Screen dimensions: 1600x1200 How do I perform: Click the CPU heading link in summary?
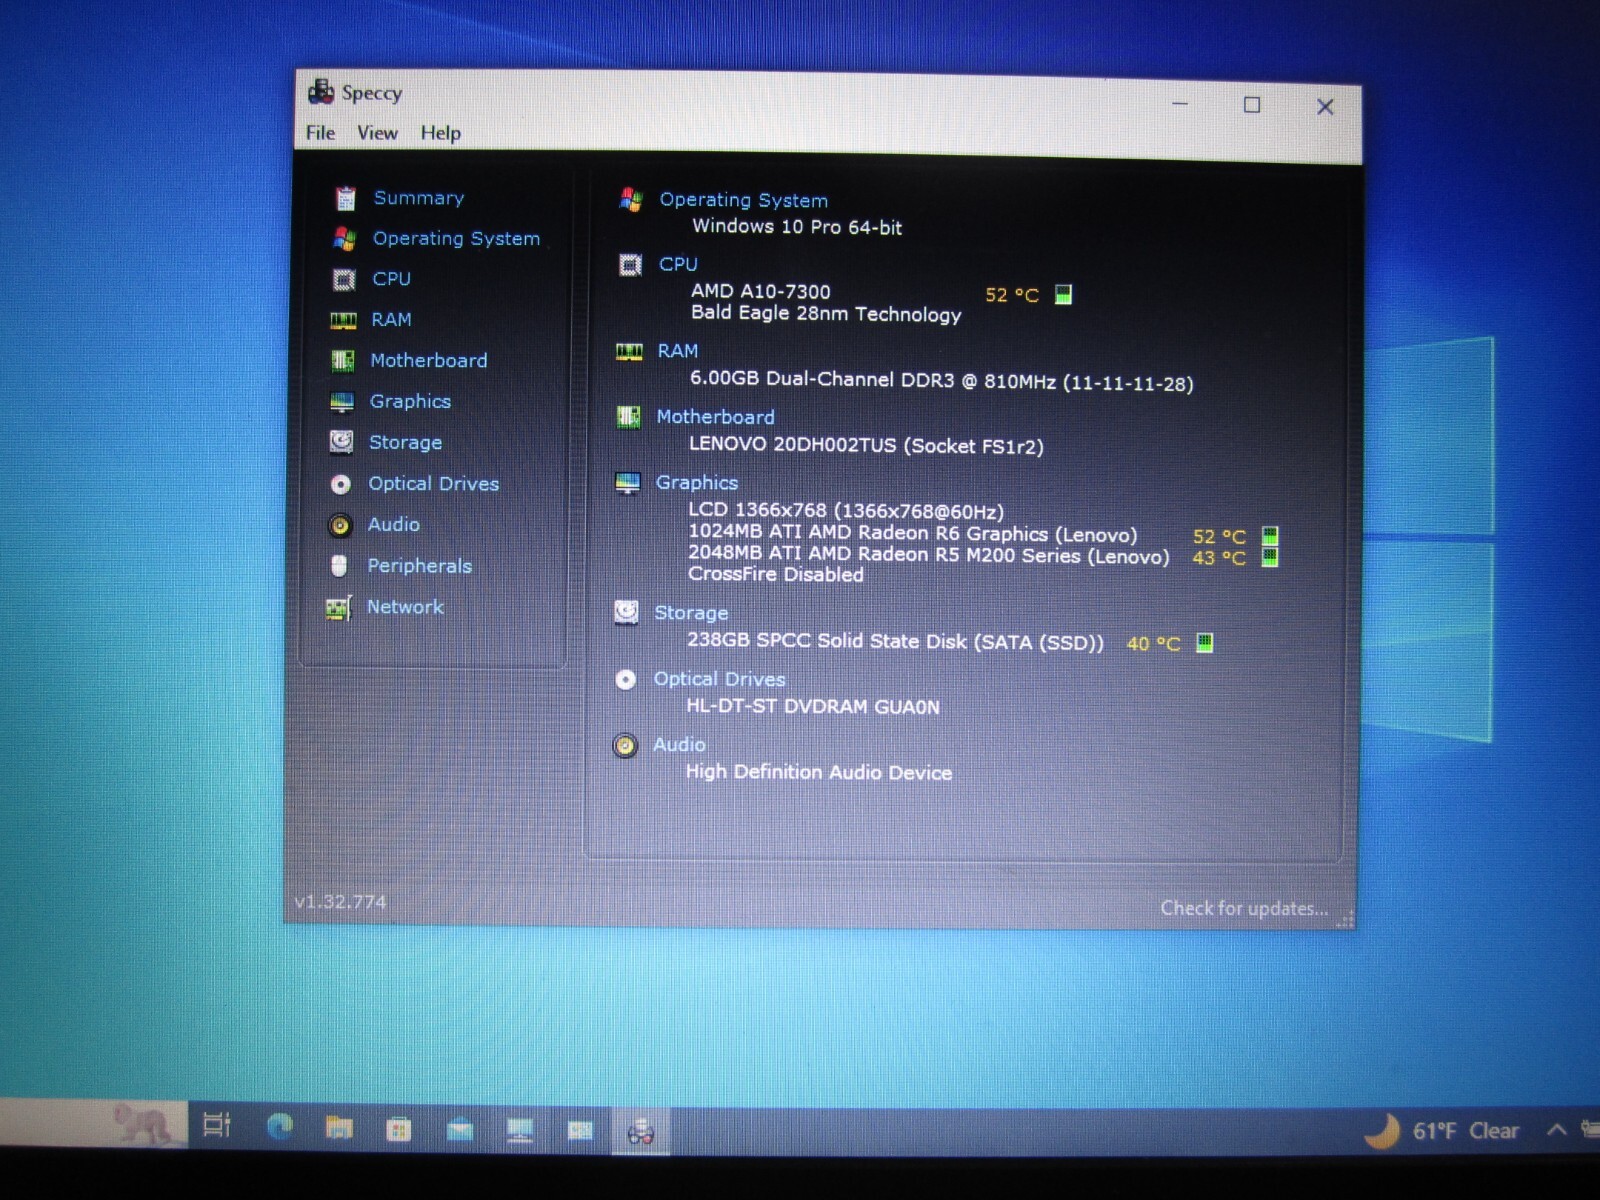(678, 264)
